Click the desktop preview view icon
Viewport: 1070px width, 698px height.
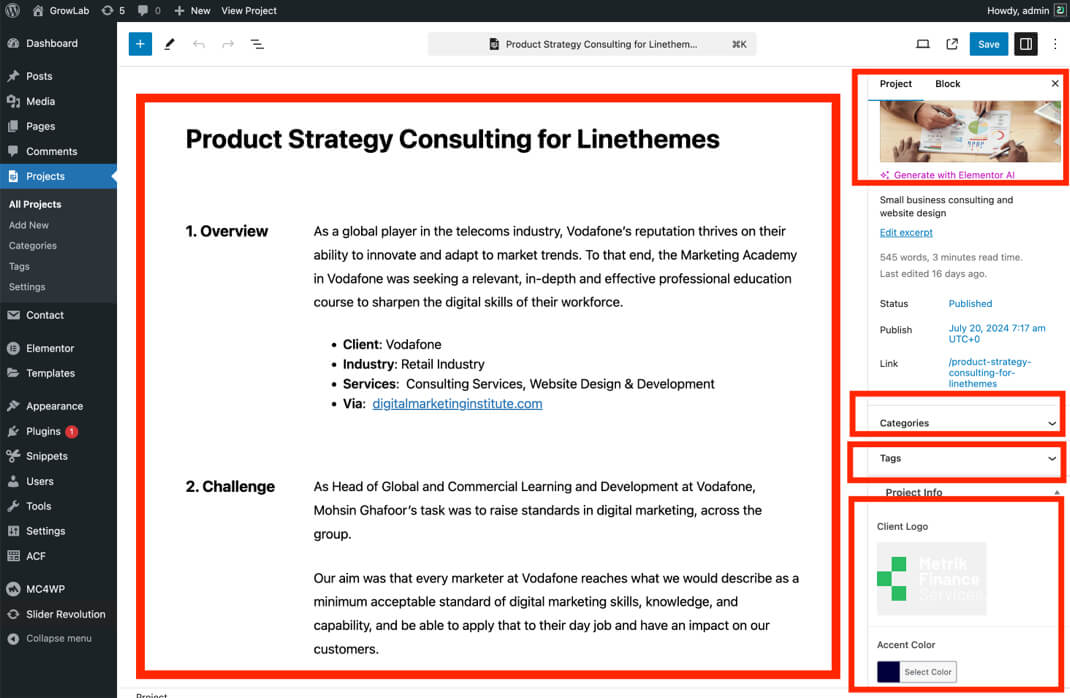tap(923, 44)
